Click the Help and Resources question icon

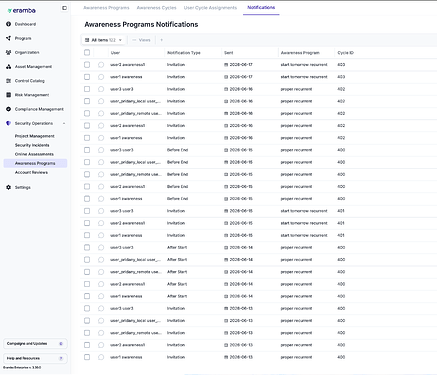(x=61, y=358)
